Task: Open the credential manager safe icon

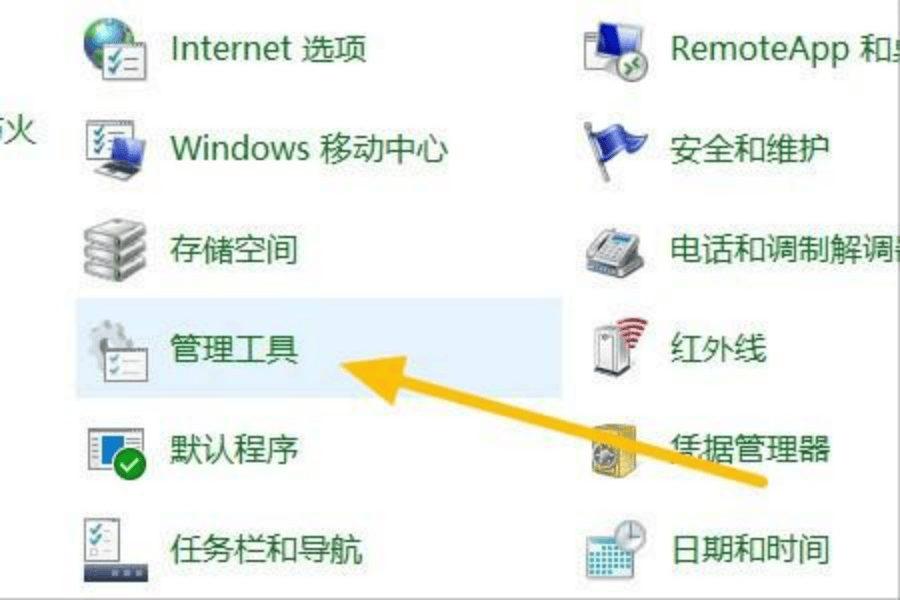Action: click(614, 451)
